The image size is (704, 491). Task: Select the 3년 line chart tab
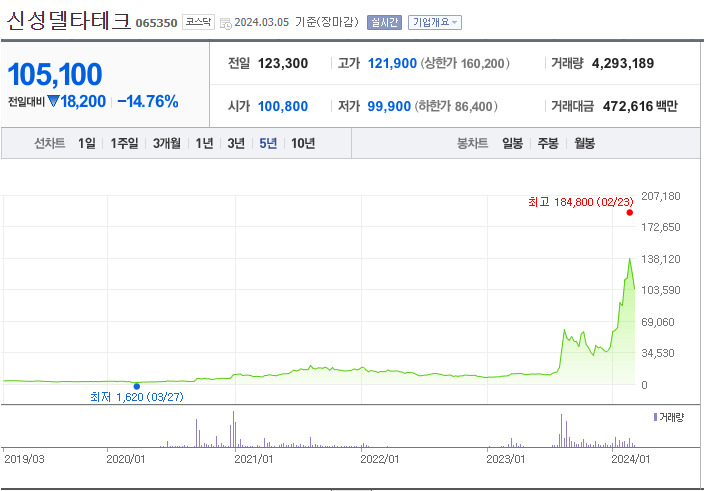tap(236, 143)
